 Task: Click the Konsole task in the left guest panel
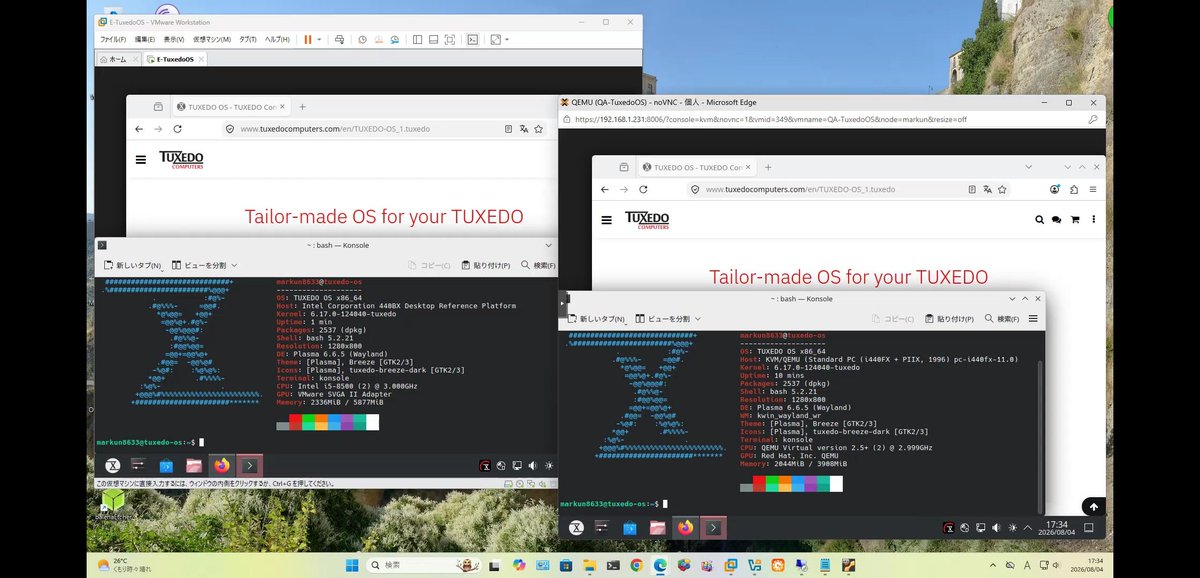(249, 465)
